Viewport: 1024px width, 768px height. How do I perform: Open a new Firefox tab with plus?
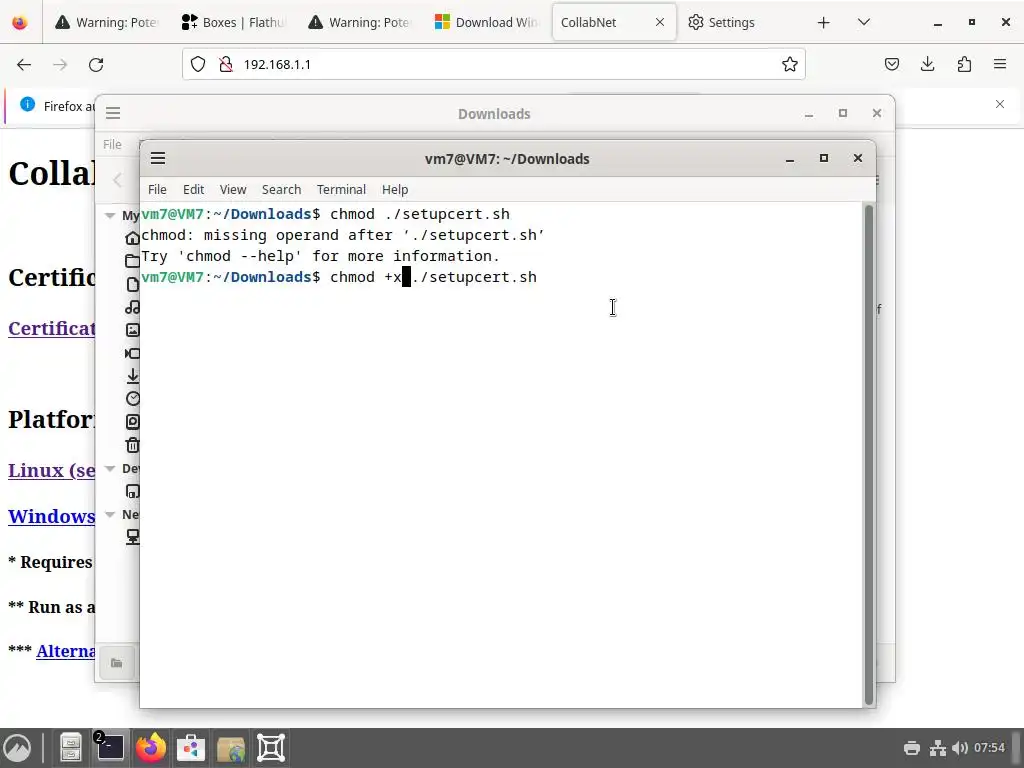tap(824, 23)
